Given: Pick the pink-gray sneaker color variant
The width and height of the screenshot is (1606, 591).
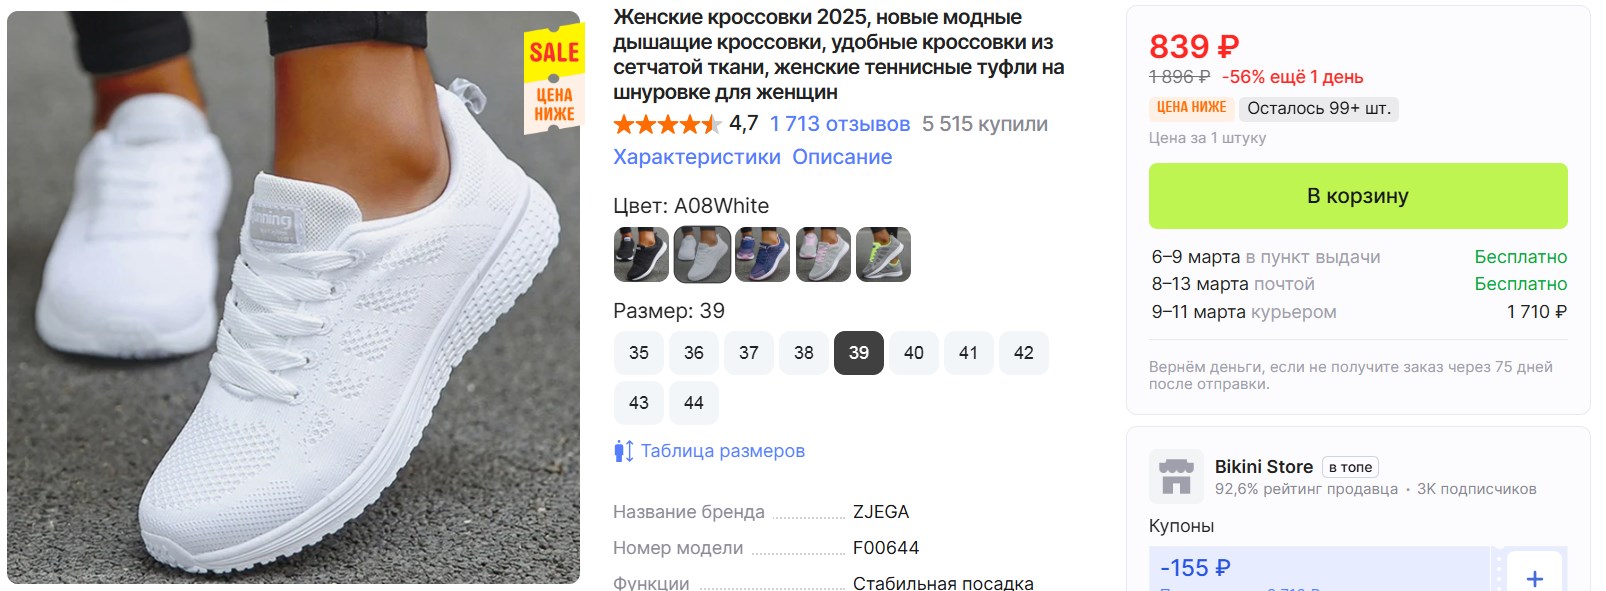Looking at the screenshot, I should coord(823,254).
